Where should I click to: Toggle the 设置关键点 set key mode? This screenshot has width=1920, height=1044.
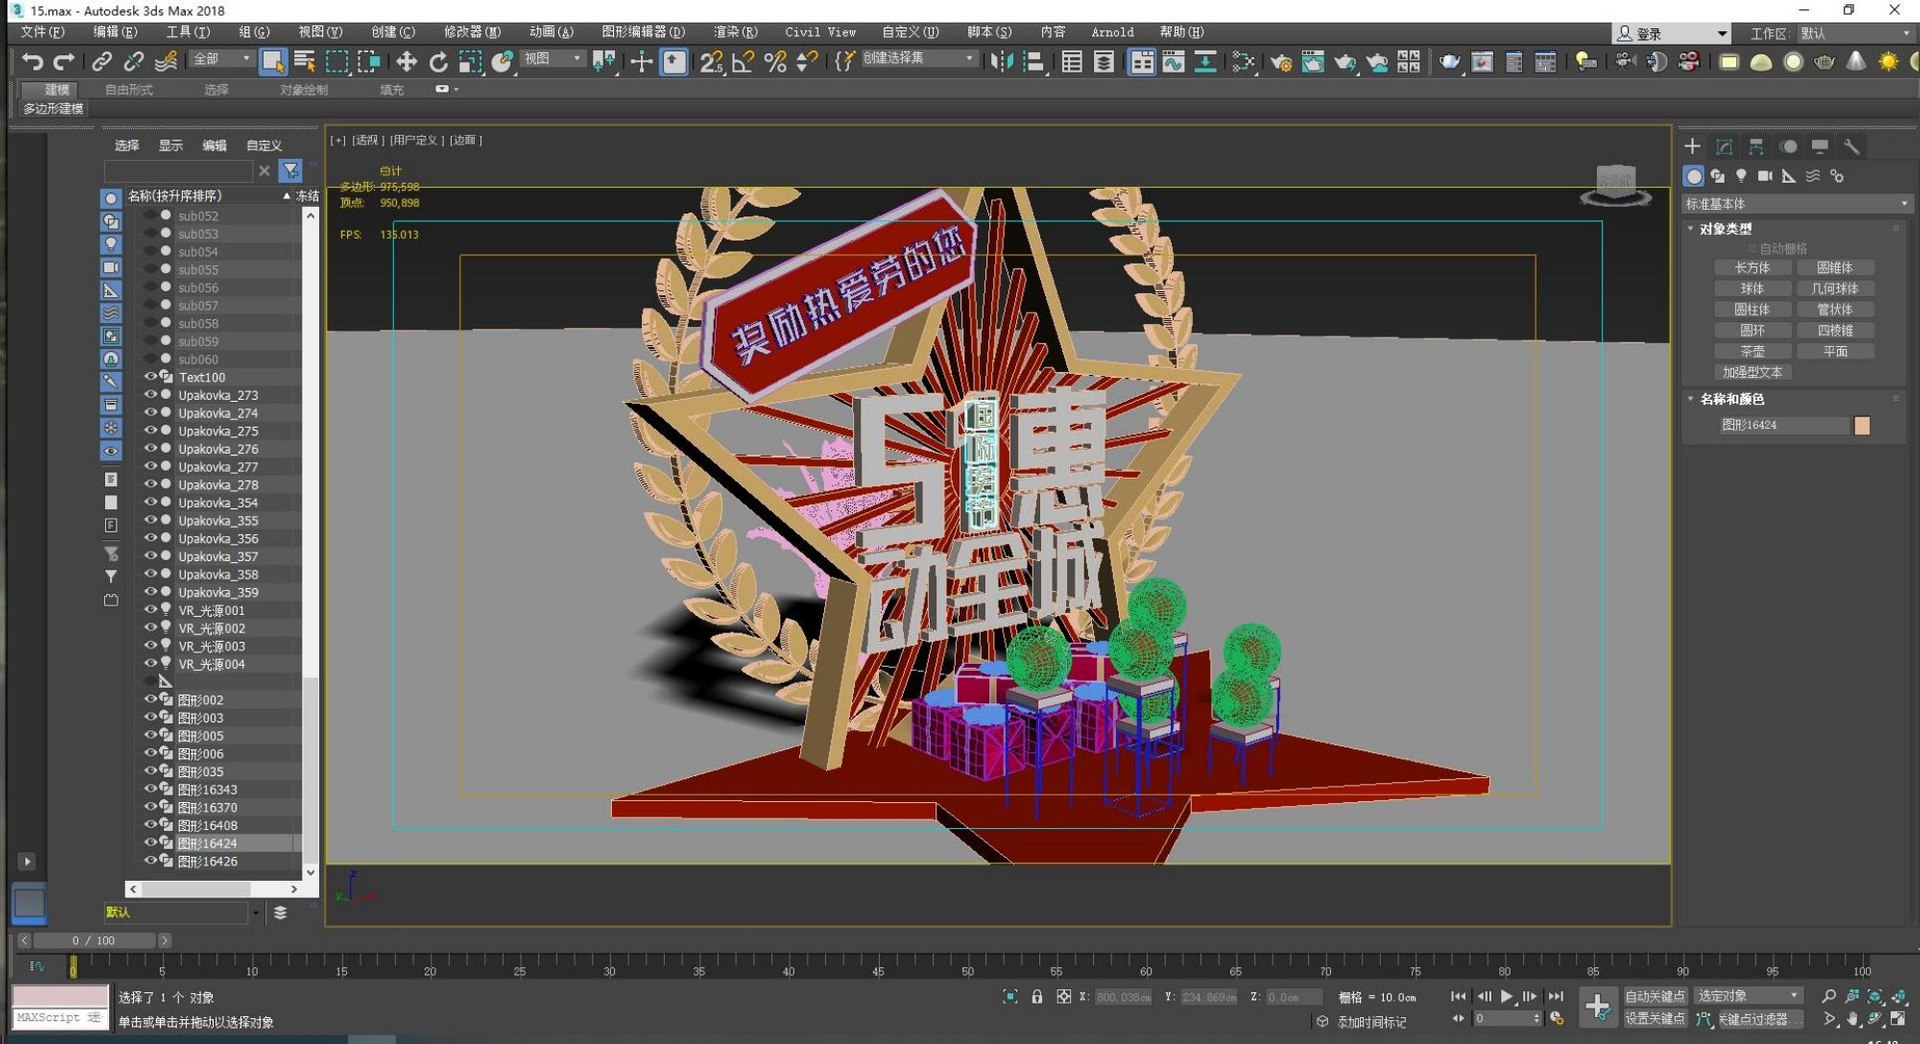(1655, 1018)
